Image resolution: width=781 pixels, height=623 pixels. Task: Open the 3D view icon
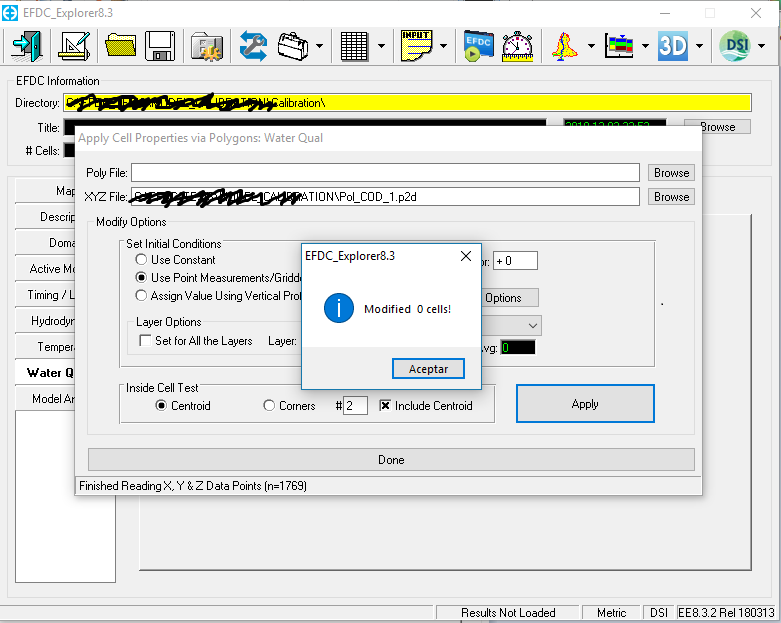tap(673, 46)
